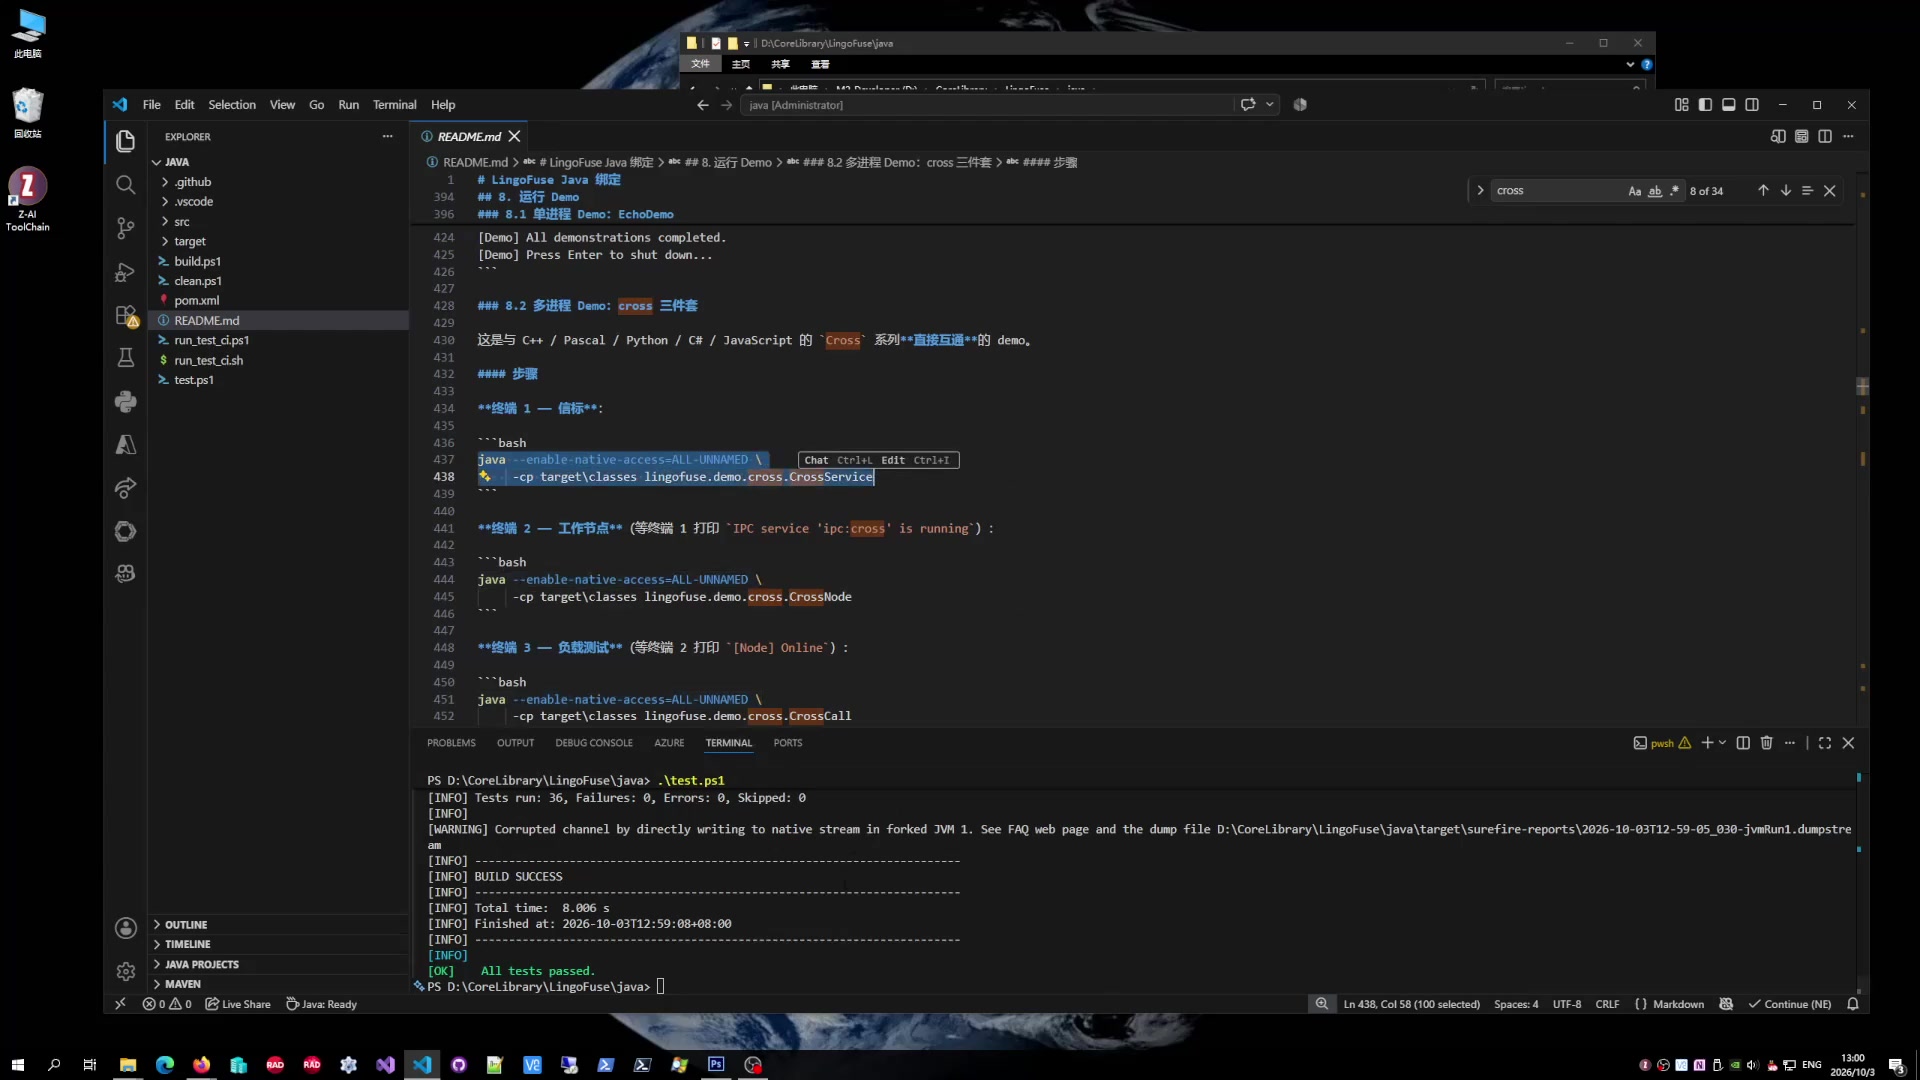Toggle Find in Selection option

click(x=1807, y=191)
